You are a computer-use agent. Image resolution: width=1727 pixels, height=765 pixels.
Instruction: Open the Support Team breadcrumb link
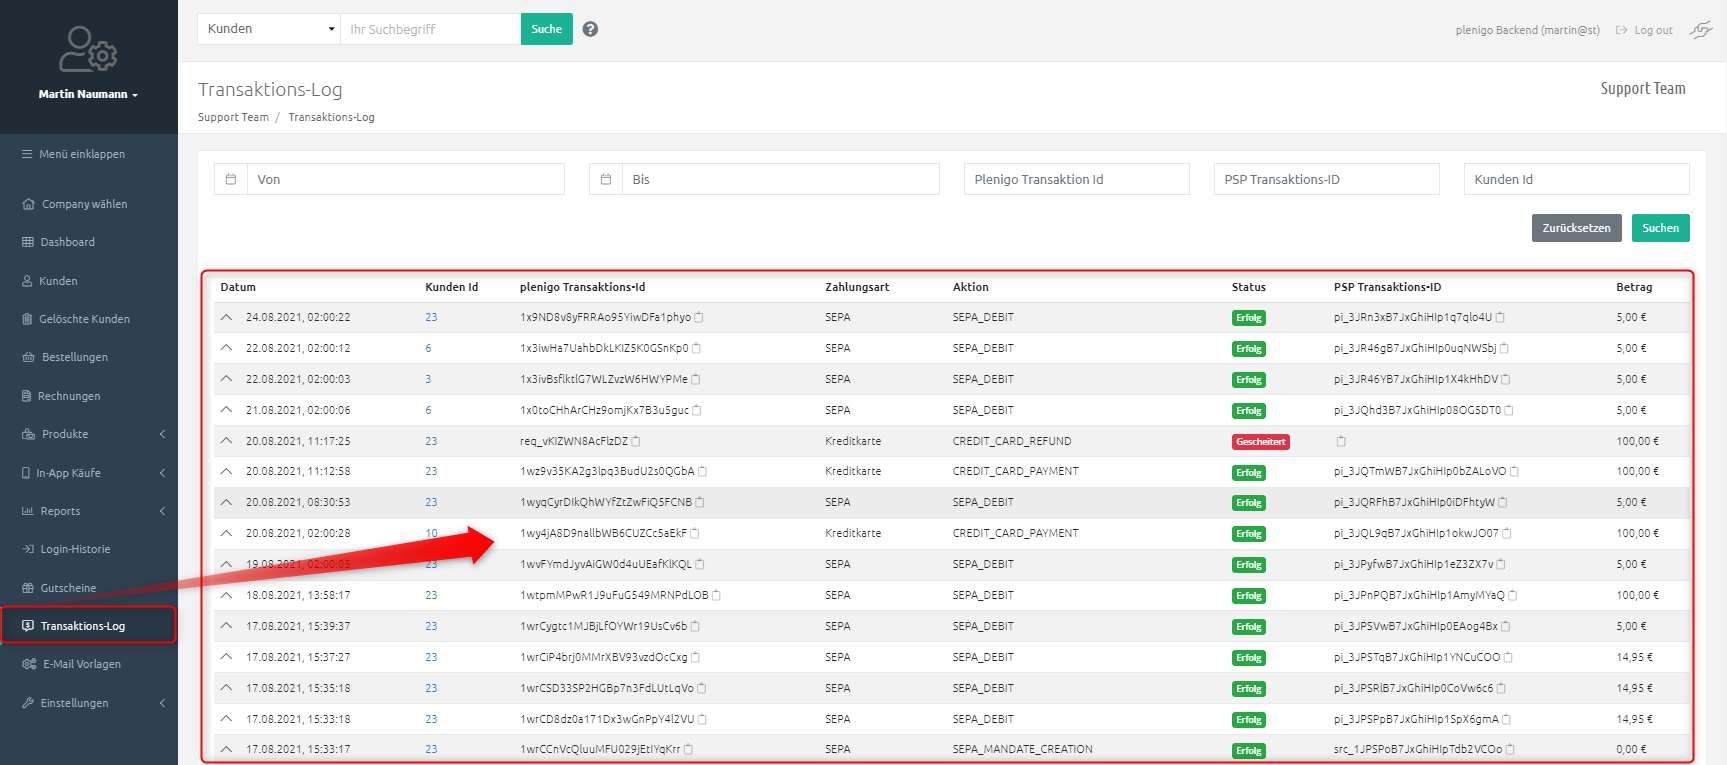point(233,117)
